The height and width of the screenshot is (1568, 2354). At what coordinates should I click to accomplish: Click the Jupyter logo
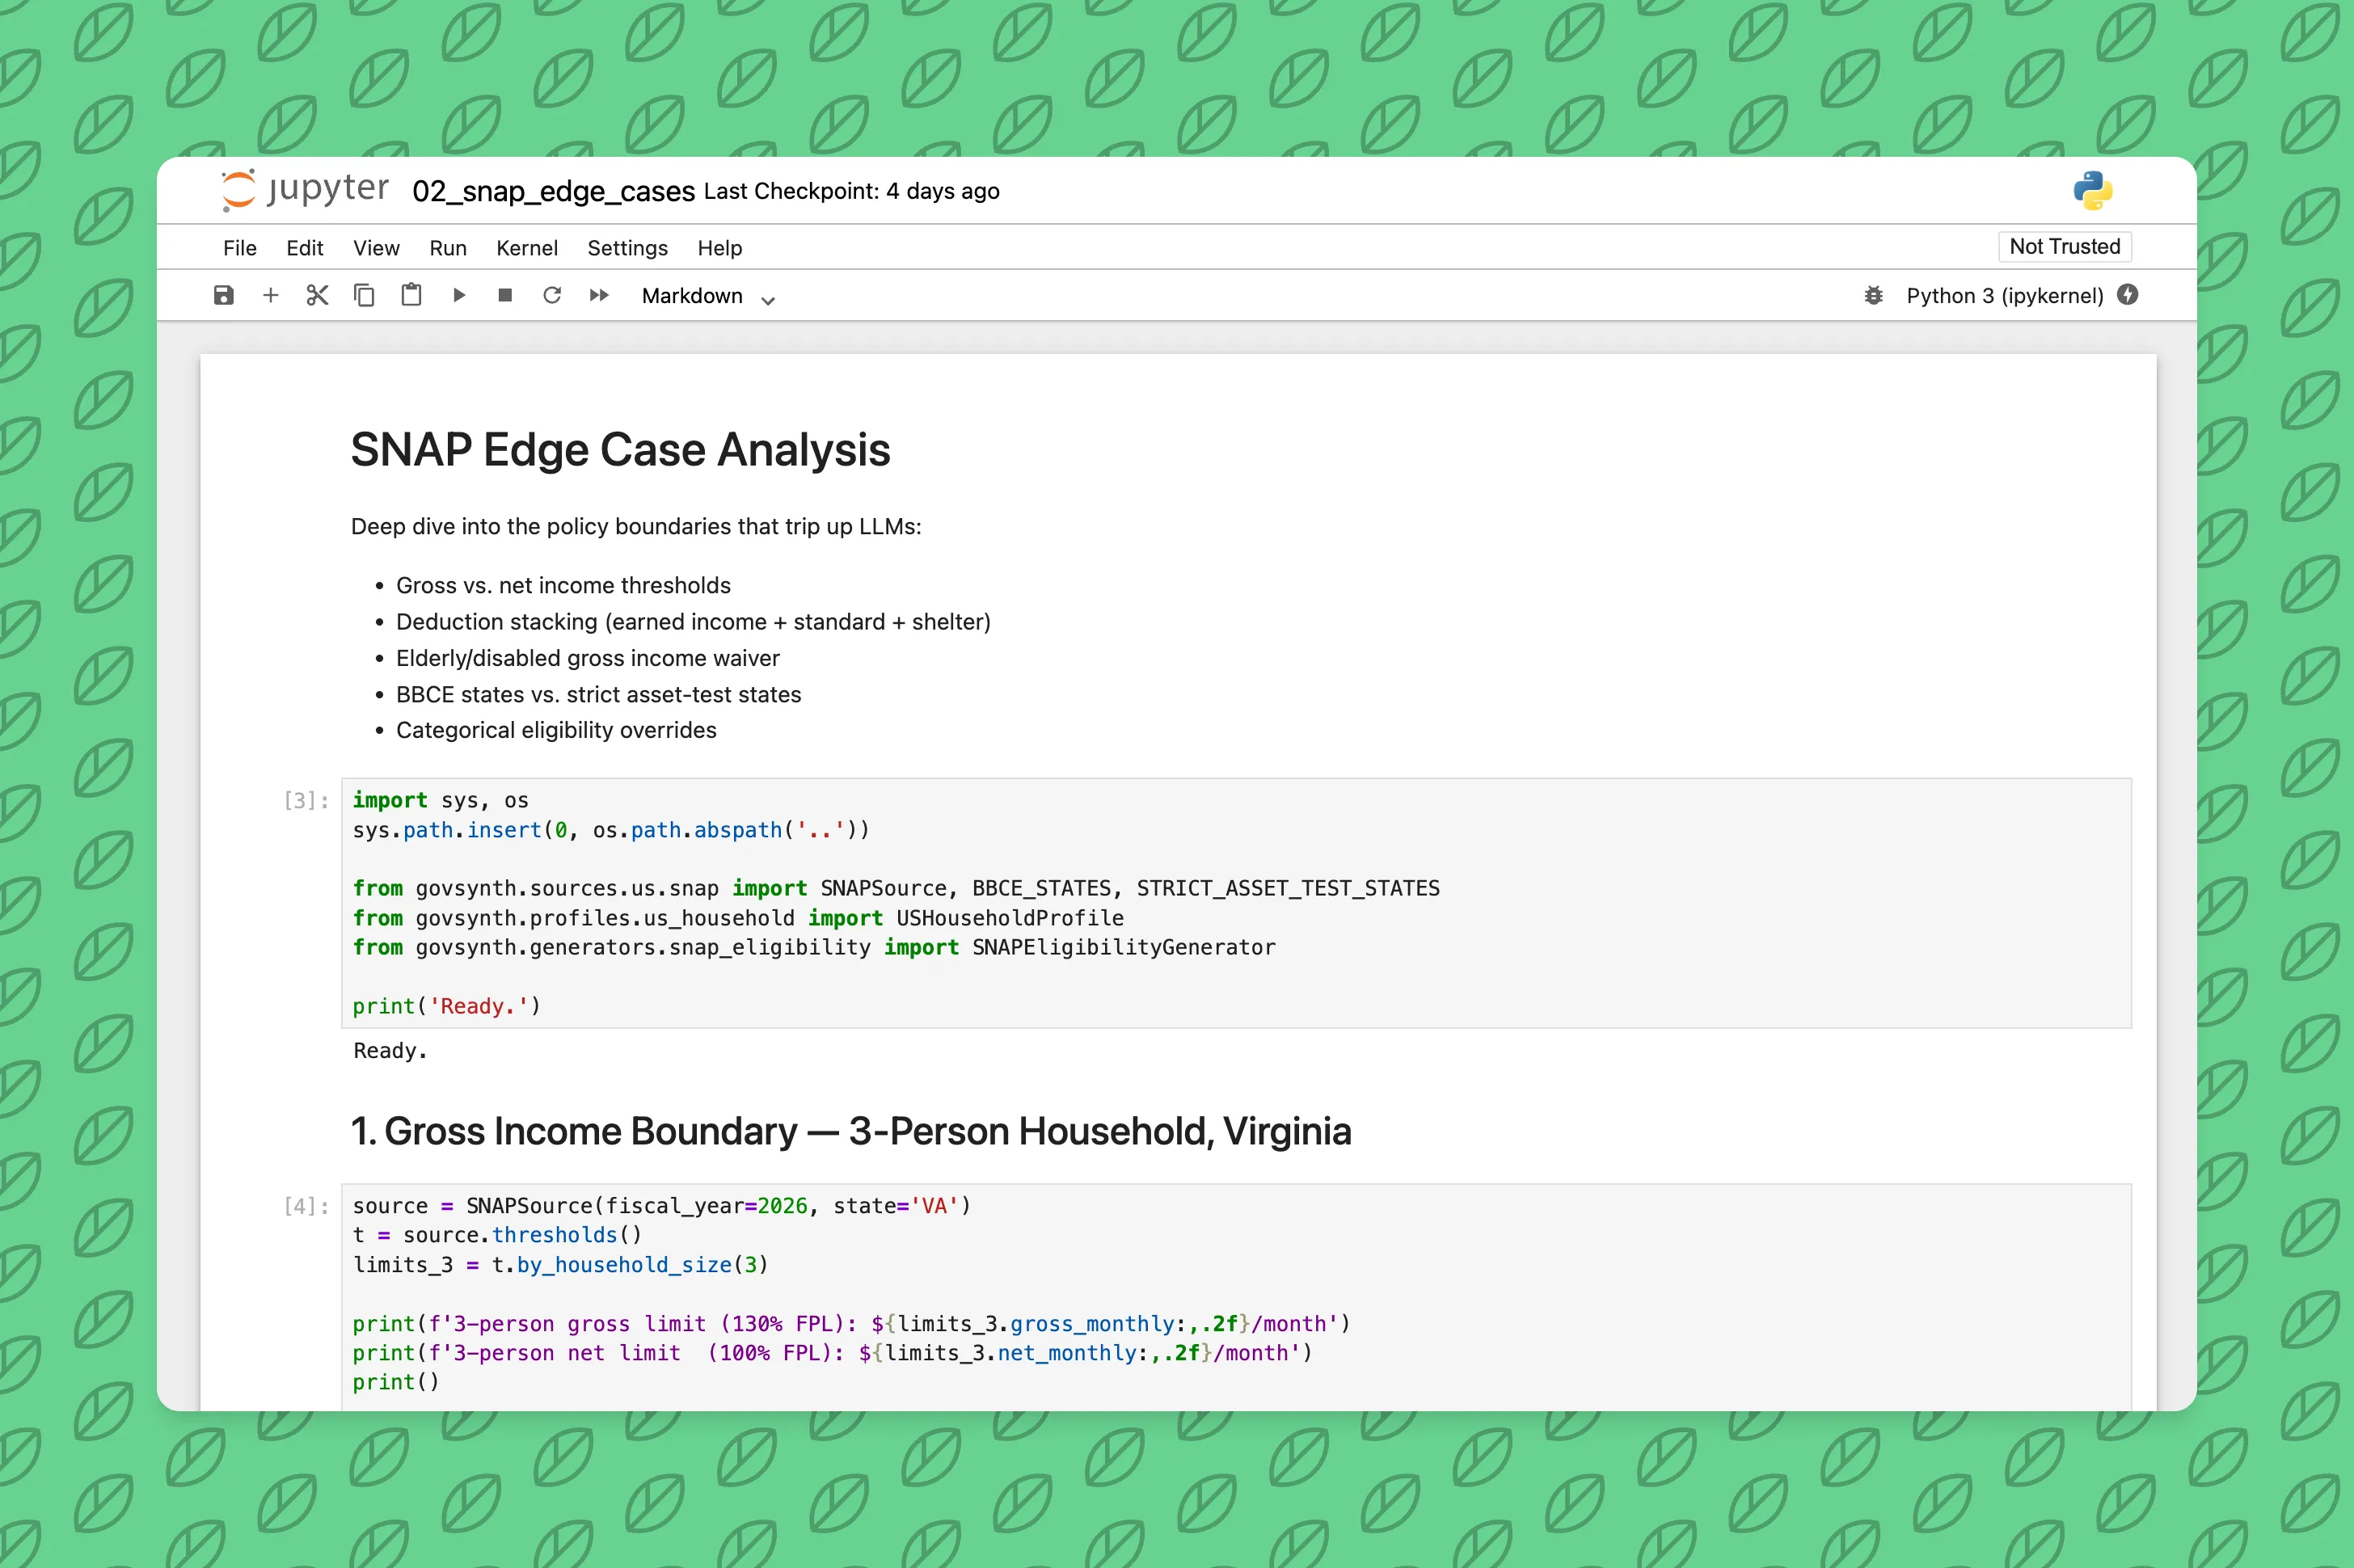[305, 190]
